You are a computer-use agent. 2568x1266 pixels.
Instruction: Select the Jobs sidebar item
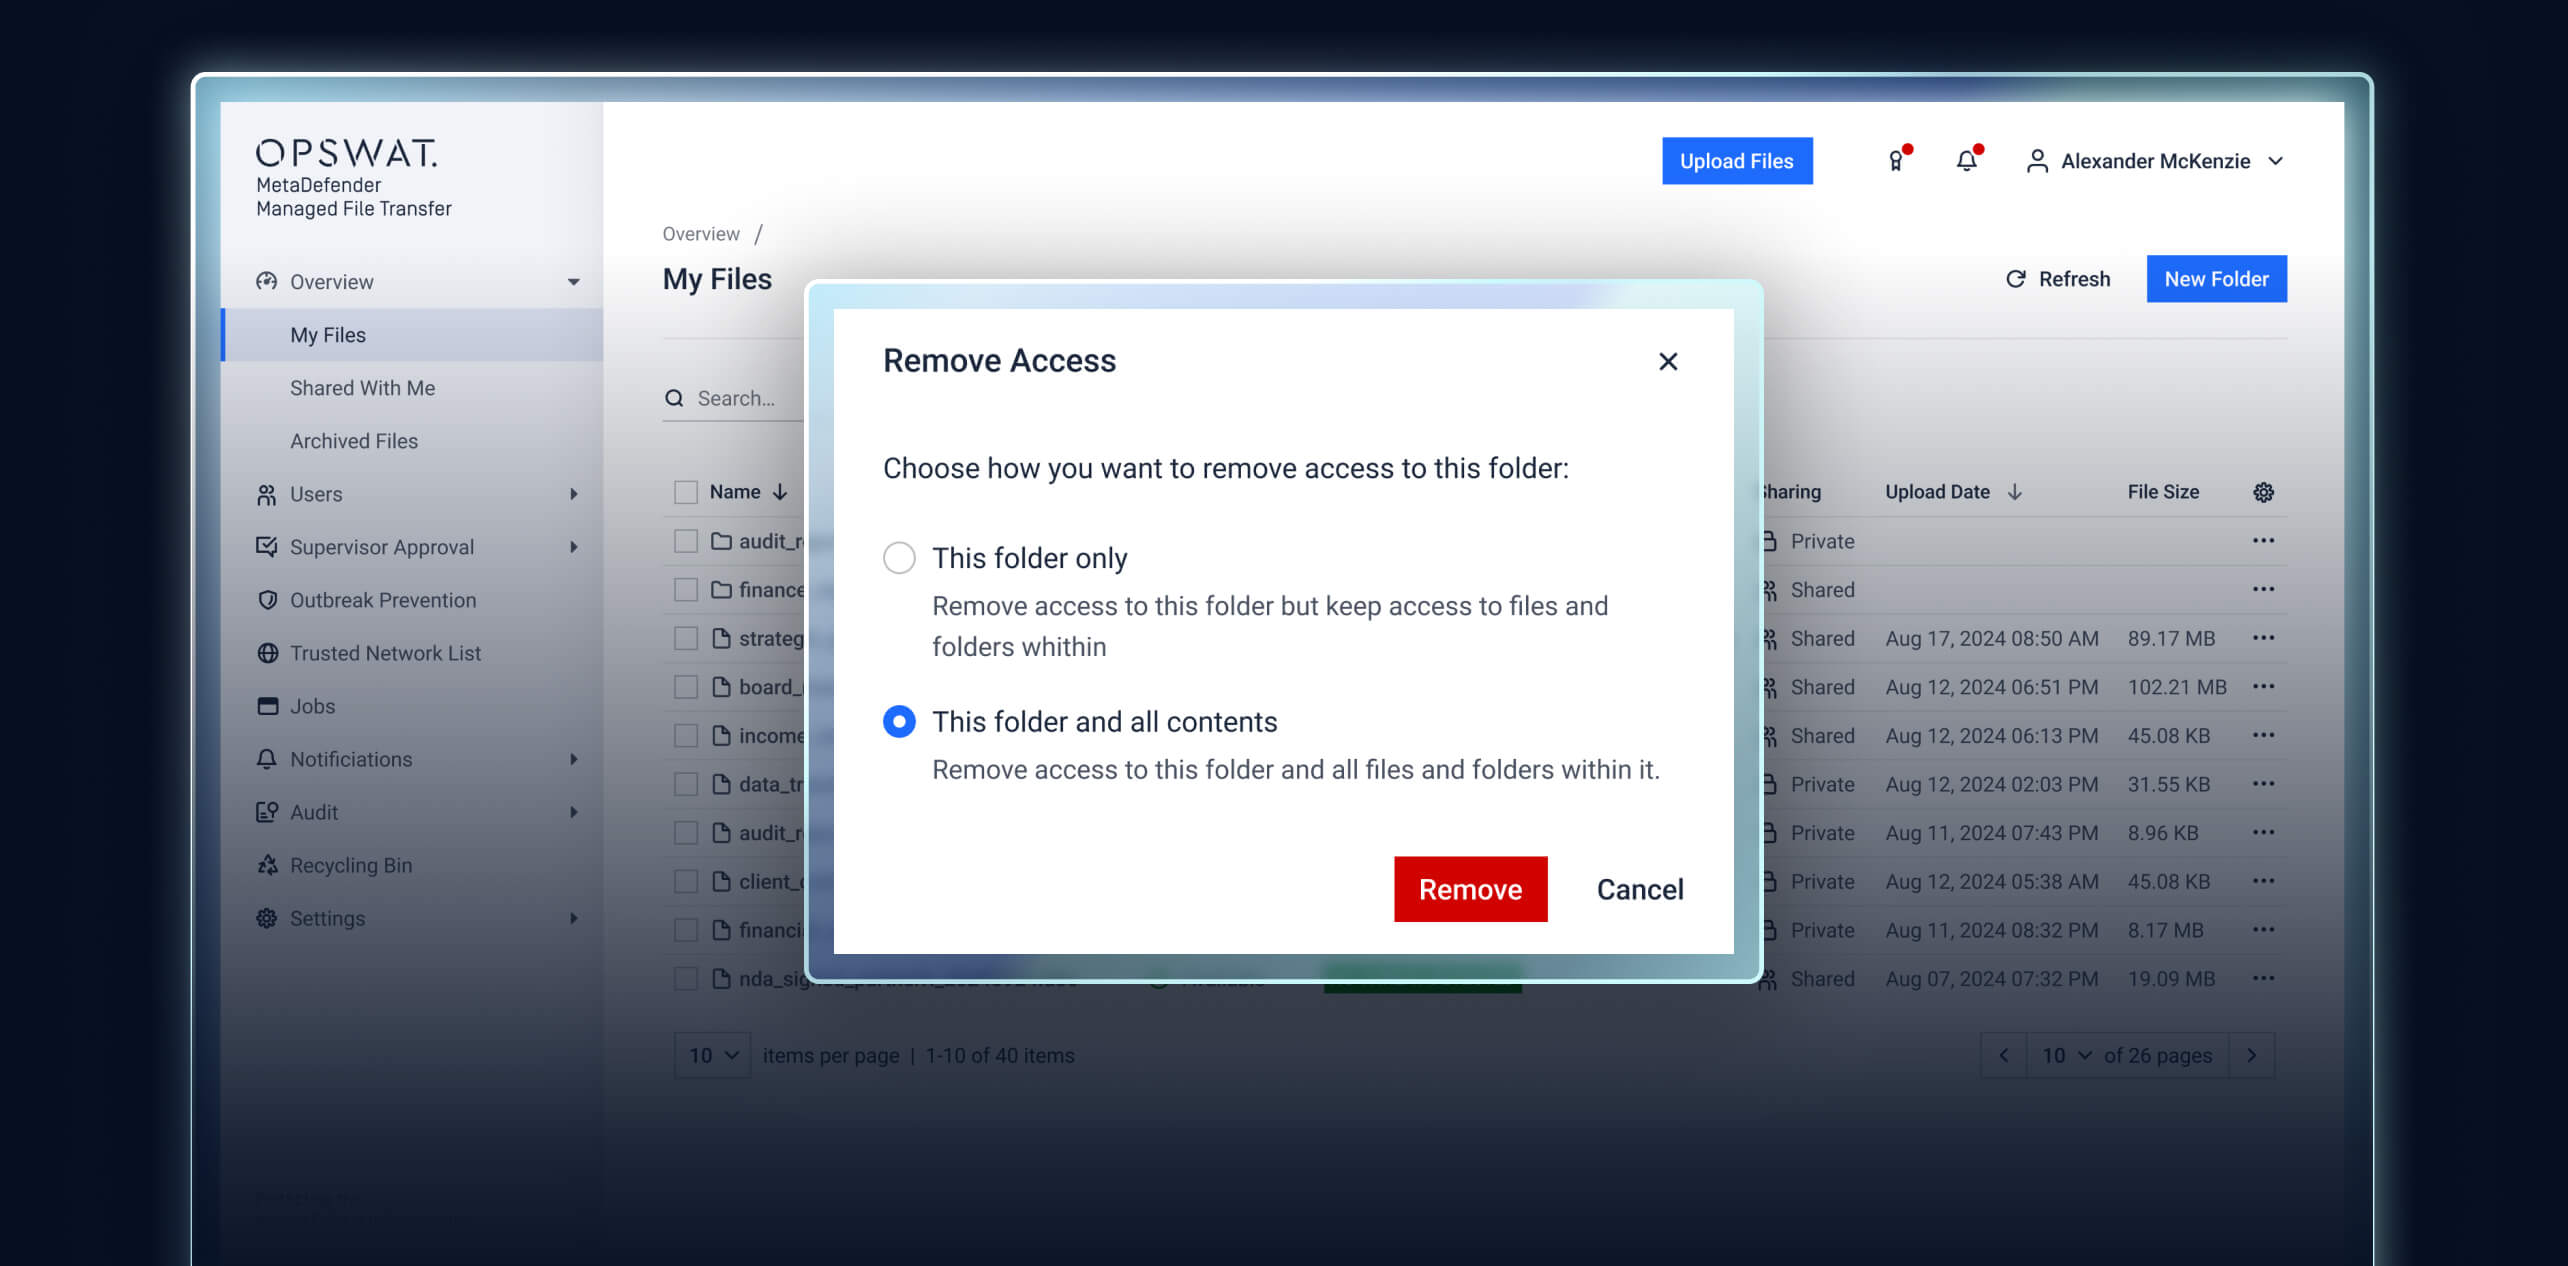(x=312, y=706)
